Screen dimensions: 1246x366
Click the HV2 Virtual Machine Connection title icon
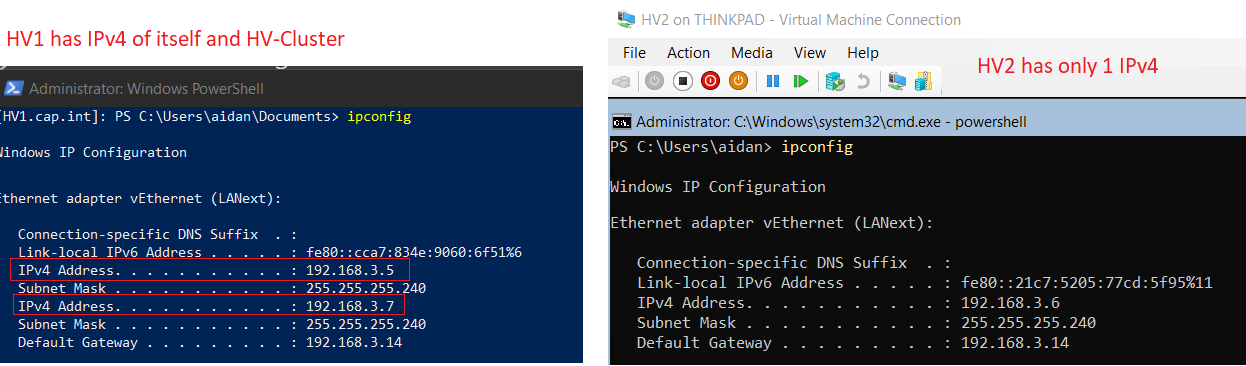[x=625, y=19]
